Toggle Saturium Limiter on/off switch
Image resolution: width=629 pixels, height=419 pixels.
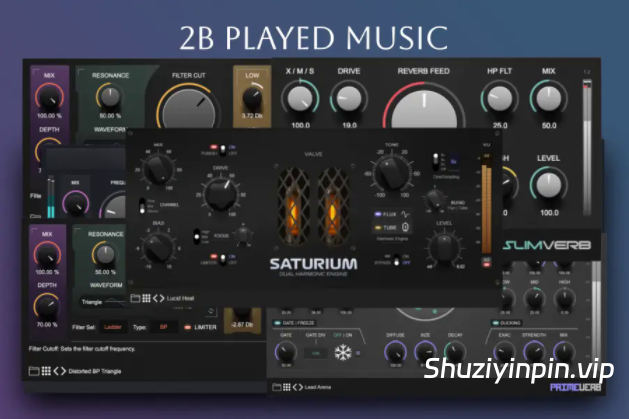[x=222, y=259]
